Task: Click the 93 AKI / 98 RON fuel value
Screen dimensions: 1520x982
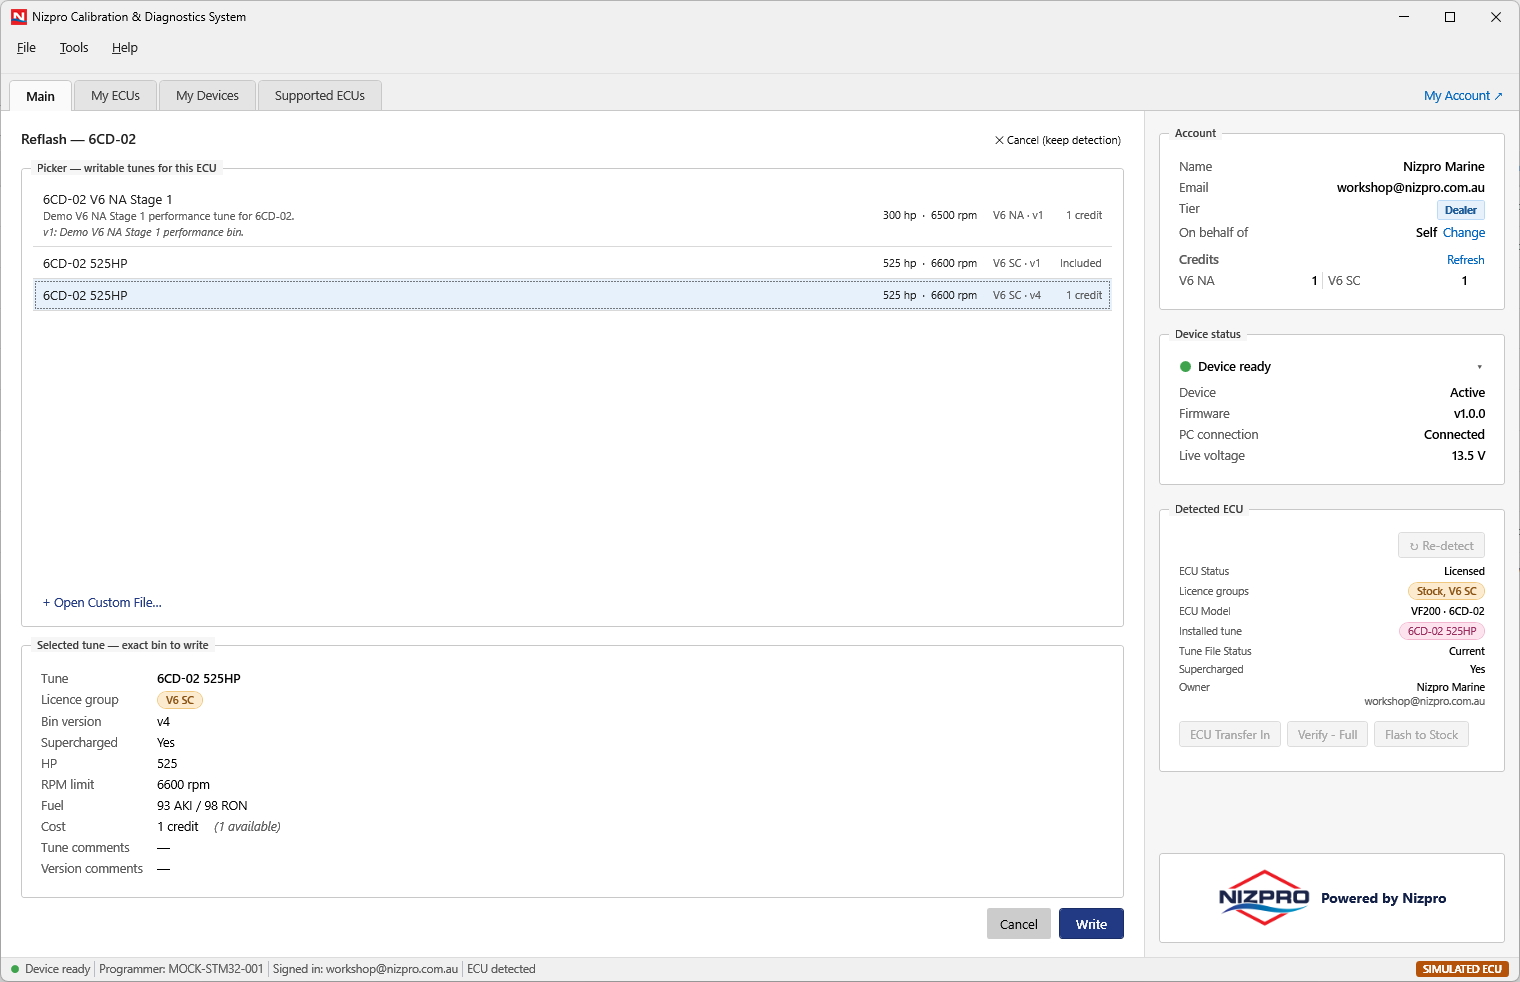Action: click(x=202, y=806)
